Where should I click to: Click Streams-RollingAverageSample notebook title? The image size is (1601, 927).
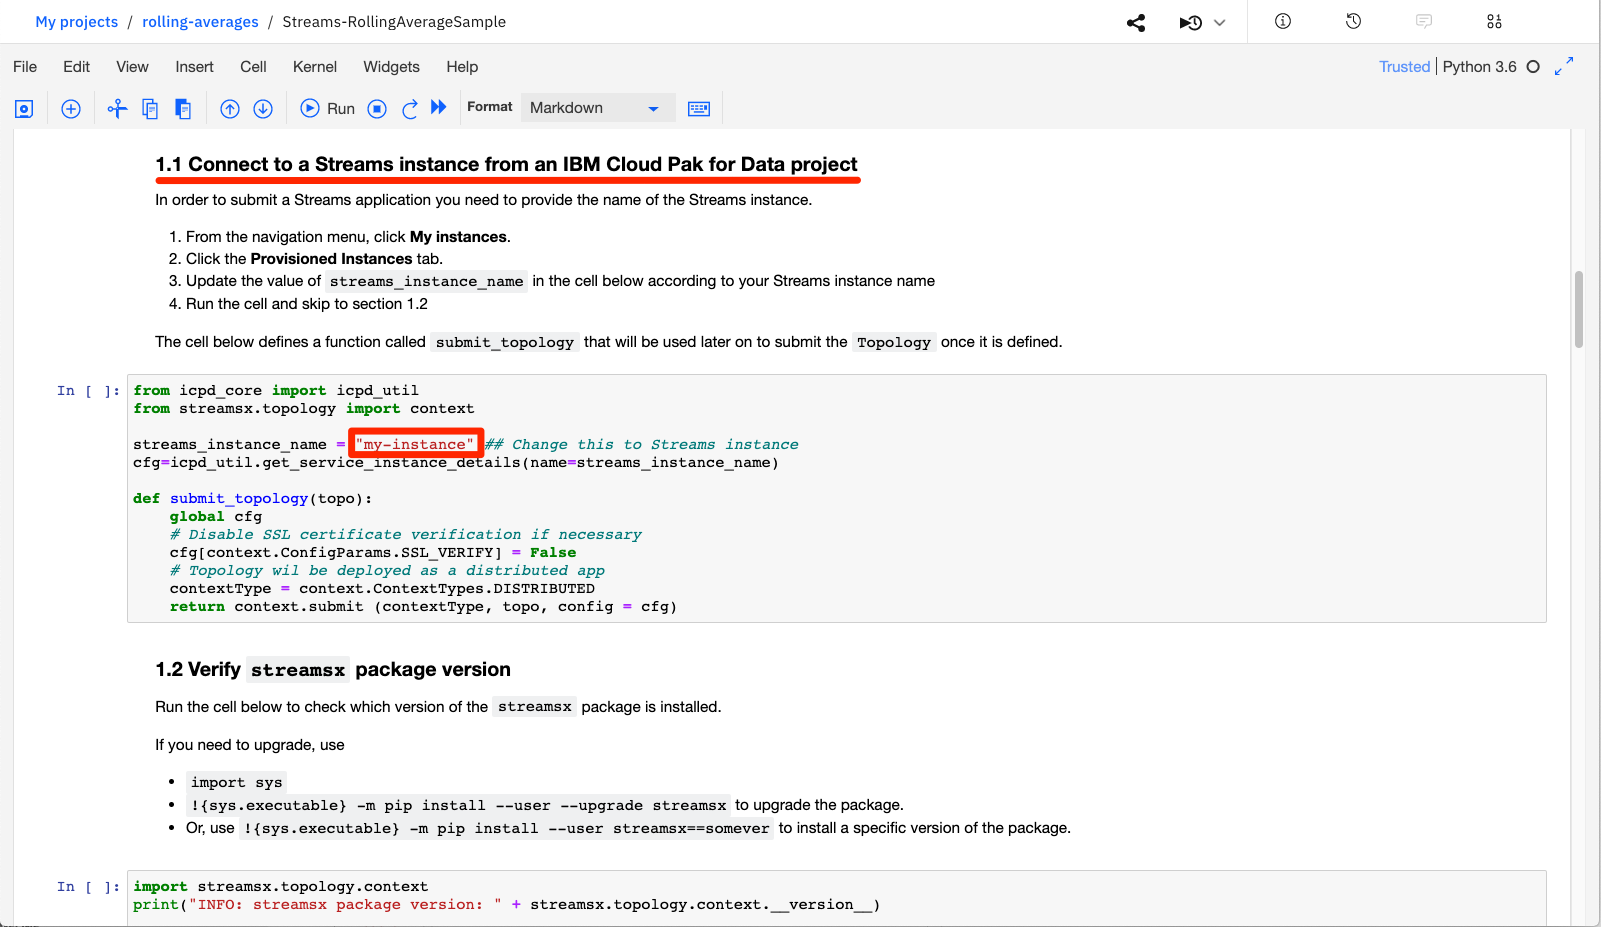point(394,22)
